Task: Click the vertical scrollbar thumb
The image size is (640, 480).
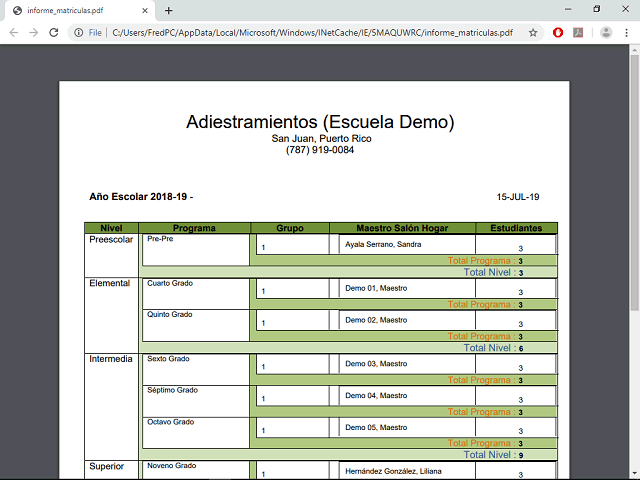Action: click(x=634, y=183)
